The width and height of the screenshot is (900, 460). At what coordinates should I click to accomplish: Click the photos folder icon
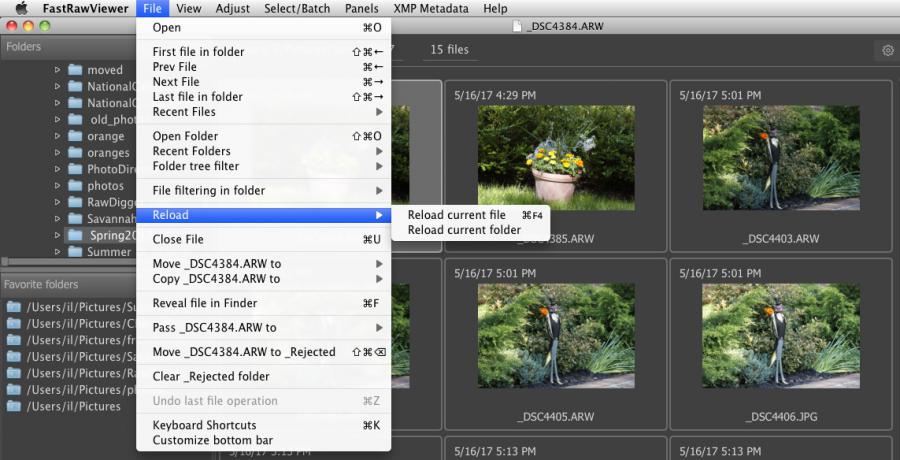coord(75,186)
